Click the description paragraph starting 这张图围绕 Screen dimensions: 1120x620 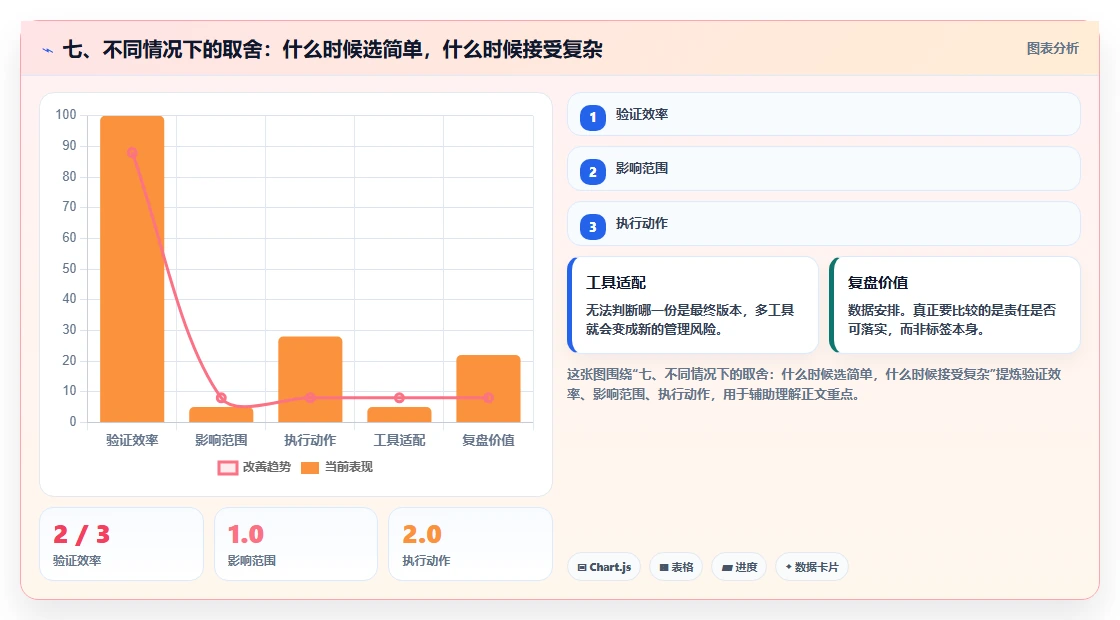[x=814, y=384]
